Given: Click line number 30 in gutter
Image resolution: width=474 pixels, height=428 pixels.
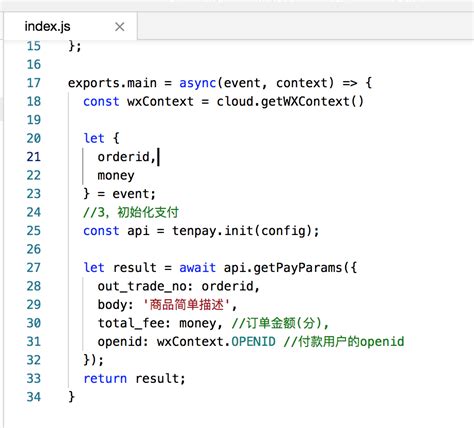Looking at the screenshot, I should tap(34, 323).
